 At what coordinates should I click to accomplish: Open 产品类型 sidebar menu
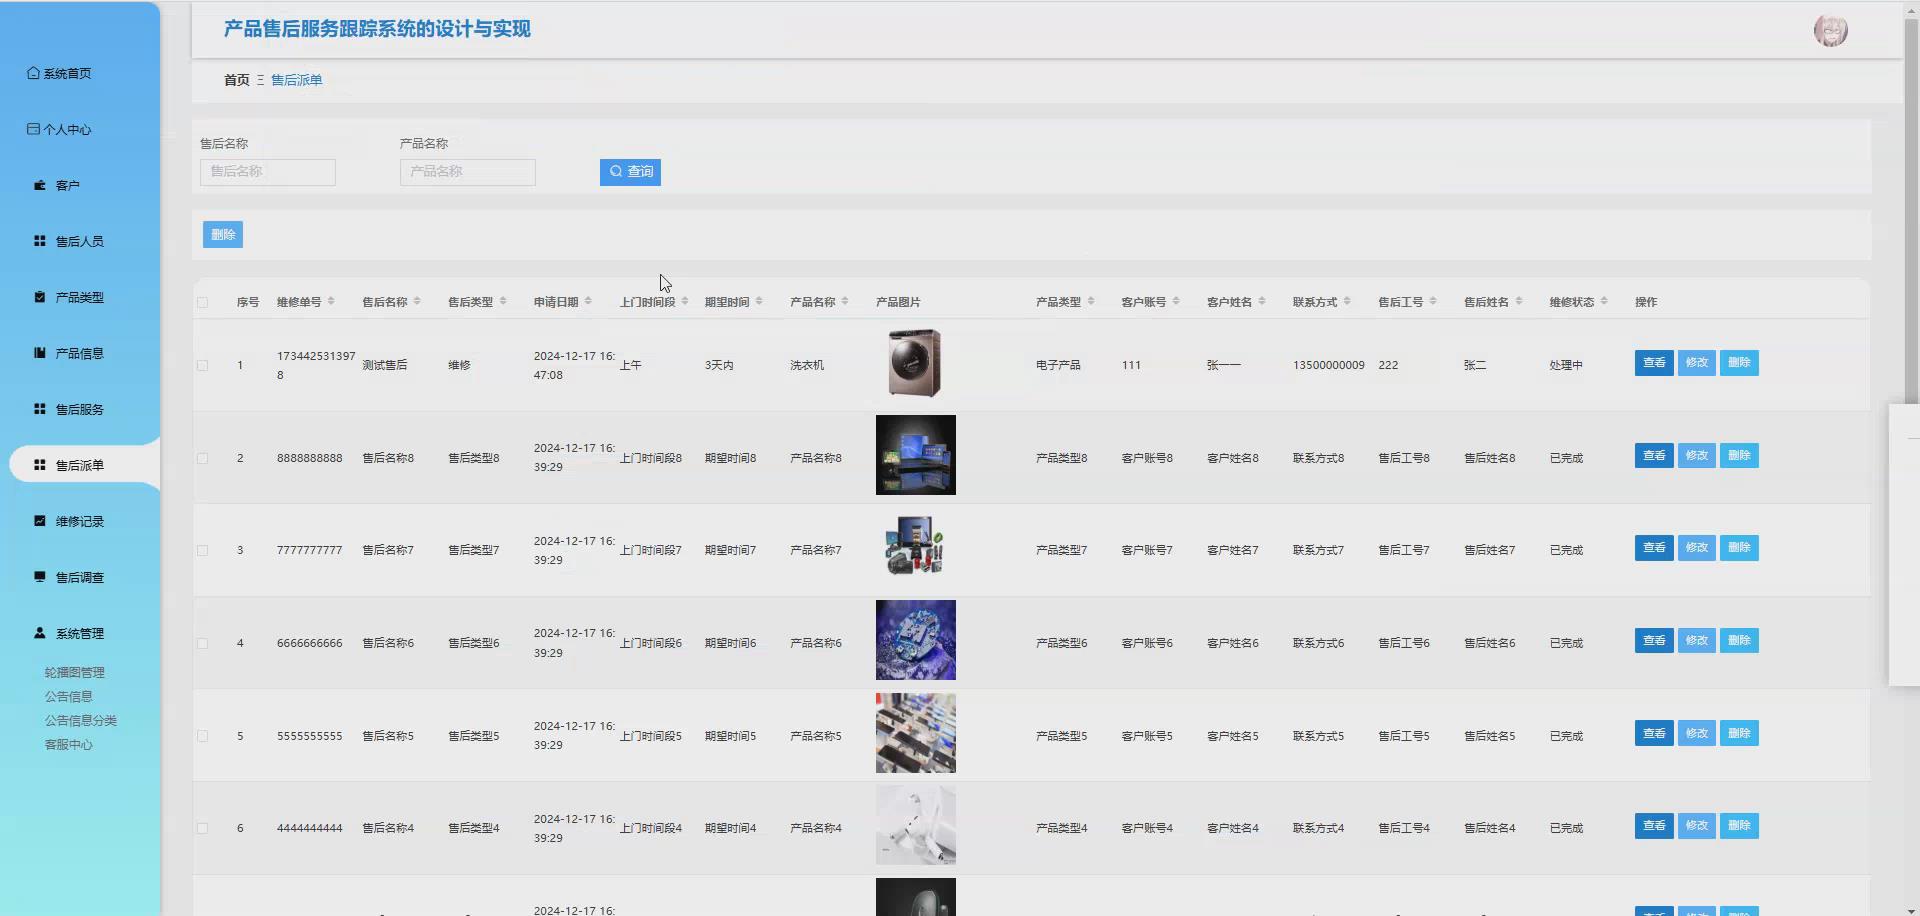coord(69,297)
